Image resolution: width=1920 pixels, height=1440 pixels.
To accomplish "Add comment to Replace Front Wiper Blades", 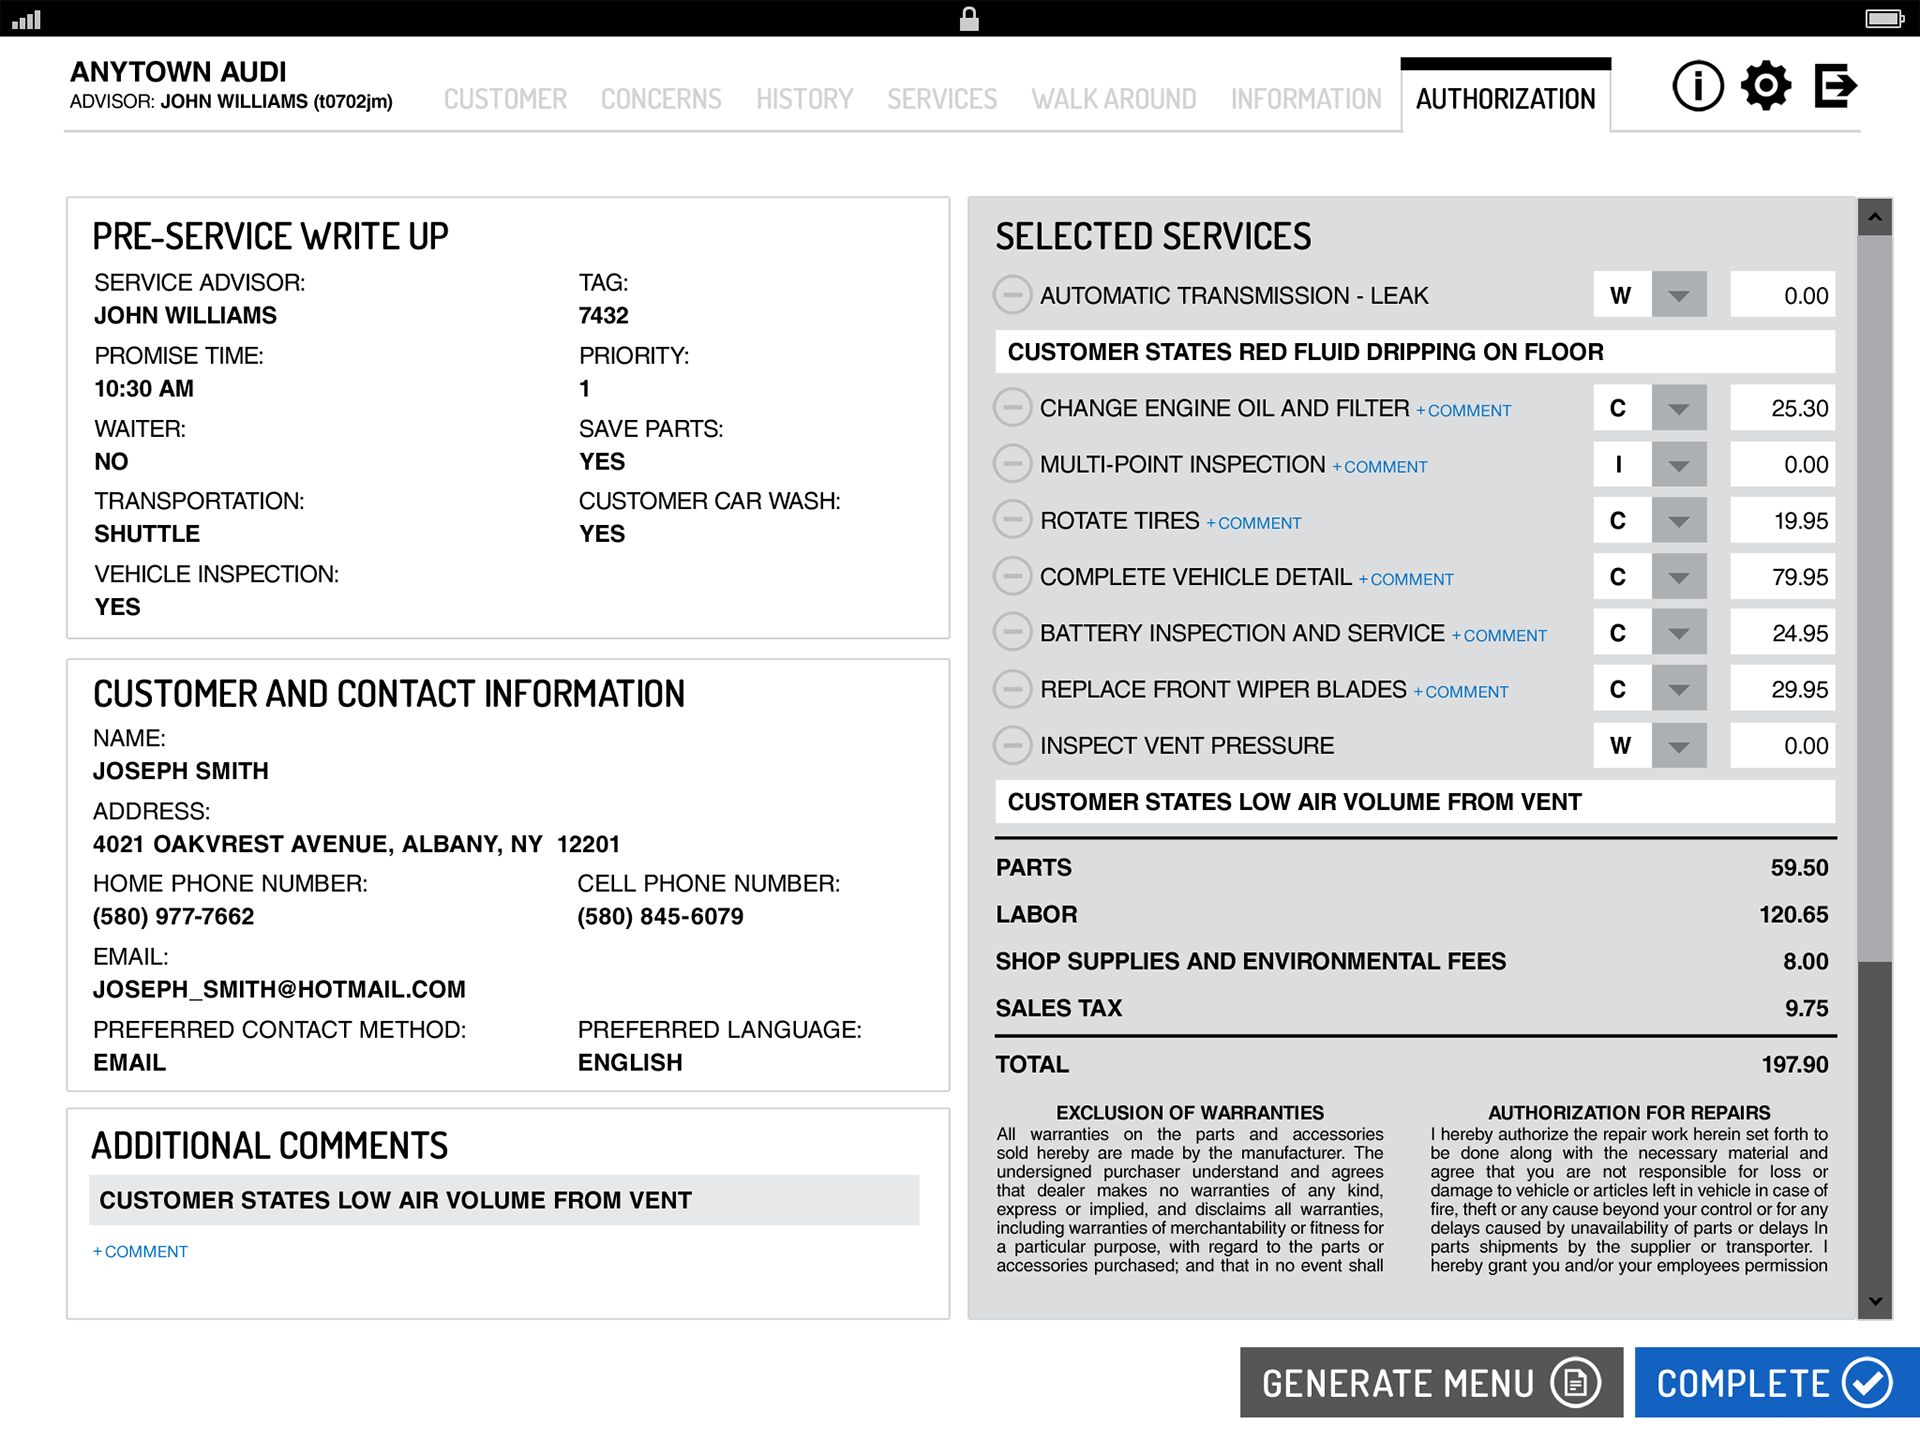I will coord(1460,691).
